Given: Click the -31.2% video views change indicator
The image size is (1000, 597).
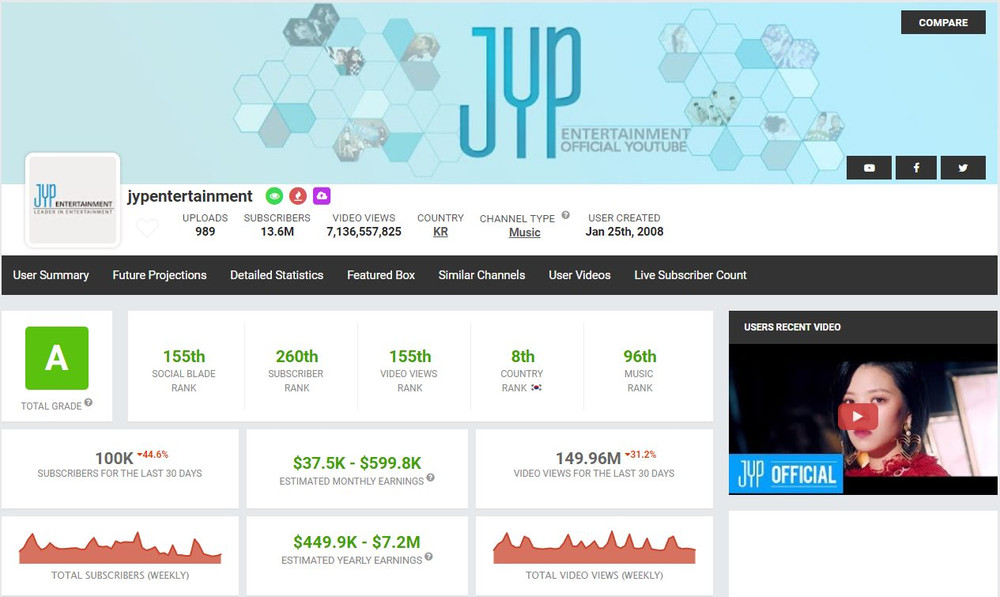Looking at the screenshot, I should (640, 454).
